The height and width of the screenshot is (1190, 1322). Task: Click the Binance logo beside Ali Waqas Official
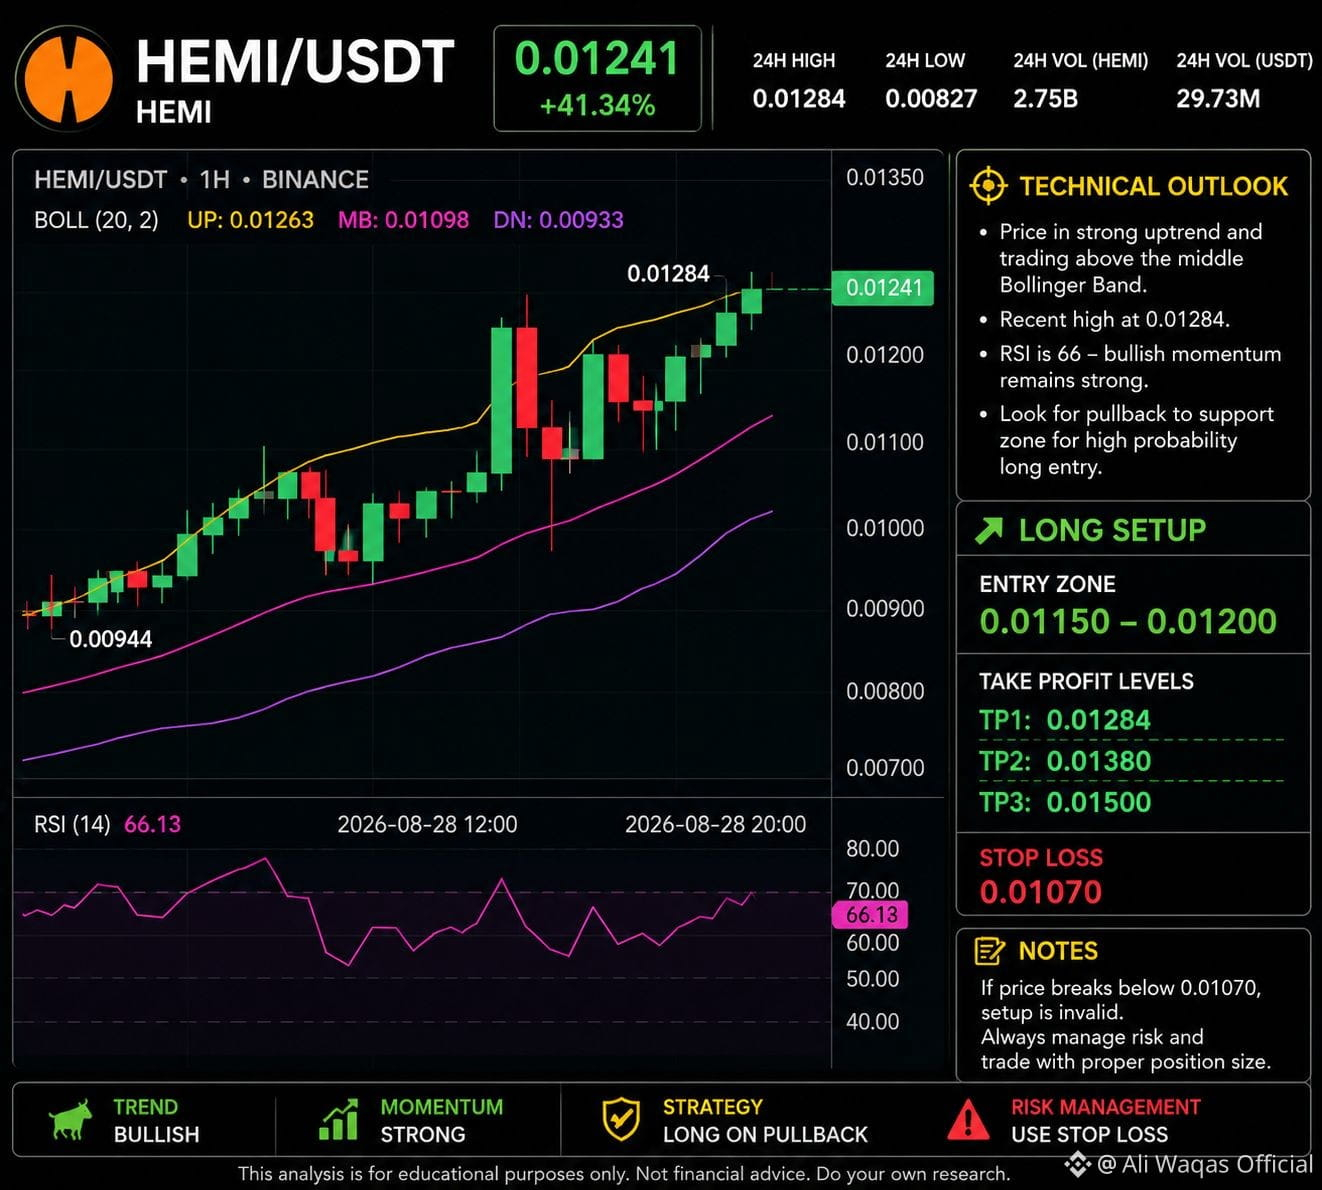(x=1077, y=1164)
